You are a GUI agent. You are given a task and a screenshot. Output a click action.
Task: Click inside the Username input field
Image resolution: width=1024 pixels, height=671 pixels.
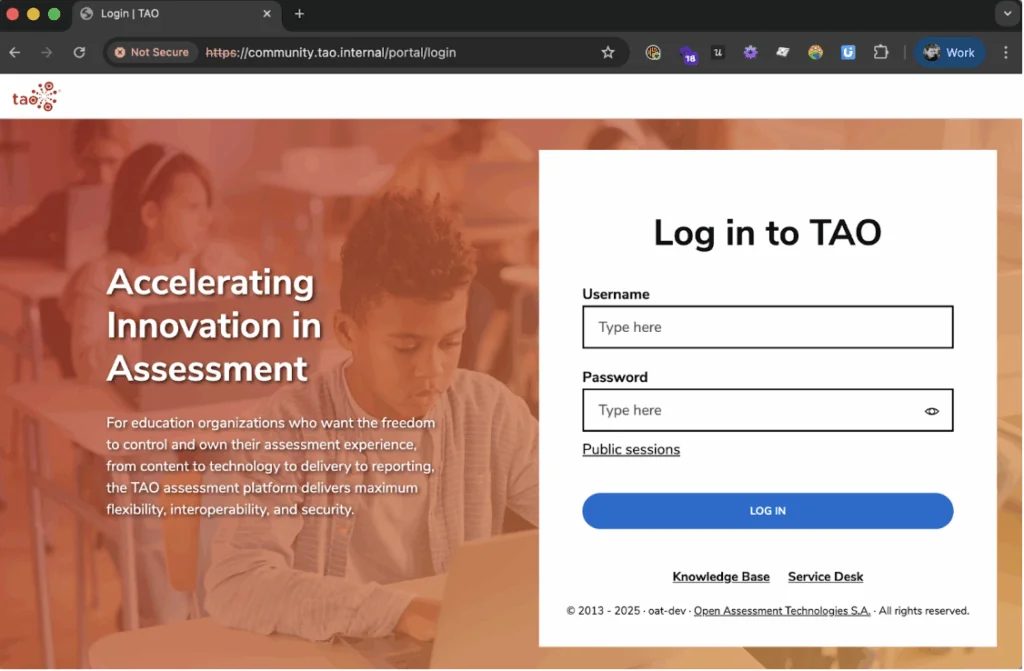coord(767,327)
